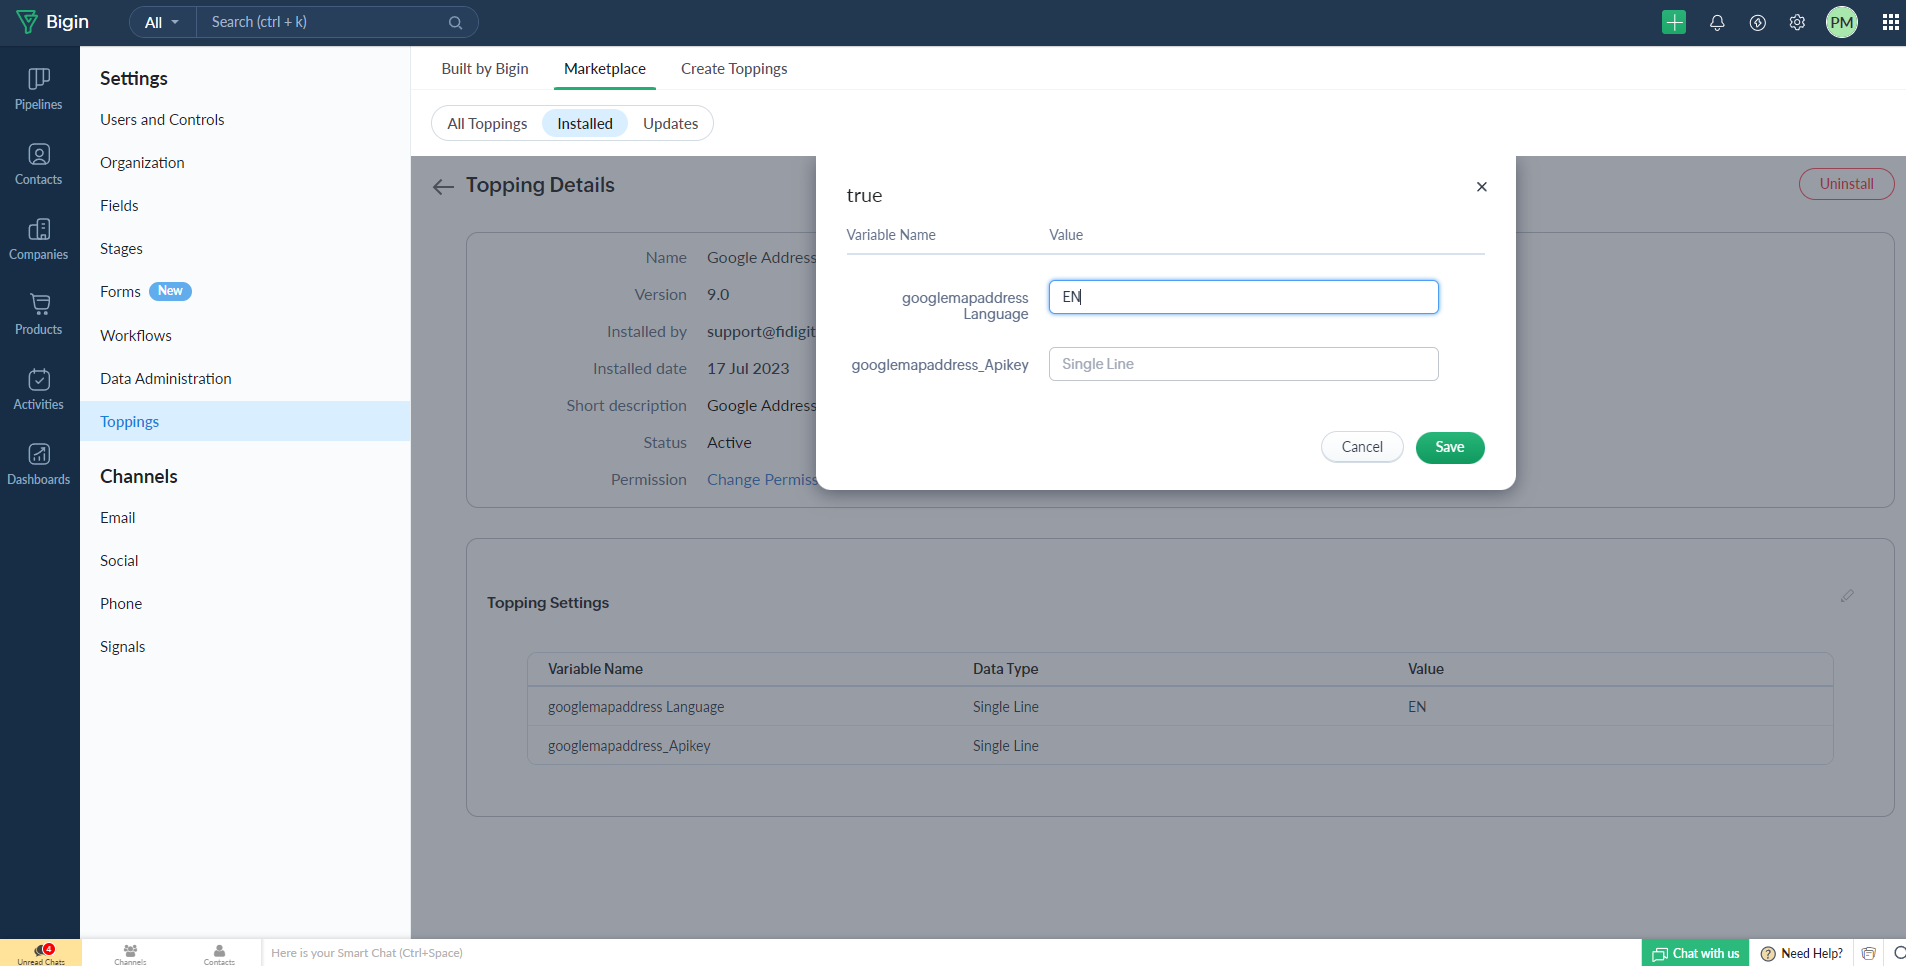Close the variable dialog with X
Image resolution: width=1906 pixels, height=966 pixels.
[x=1482, y=187]
